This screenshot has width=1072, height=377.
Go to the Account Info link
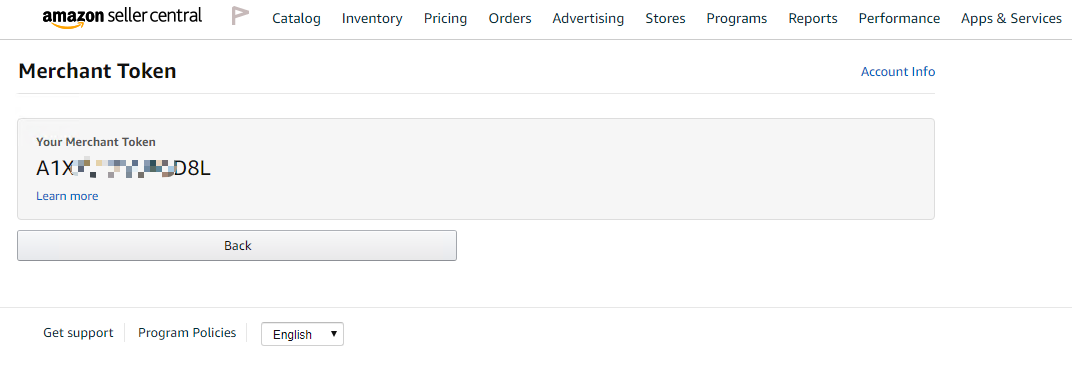[x=898, y=72]
